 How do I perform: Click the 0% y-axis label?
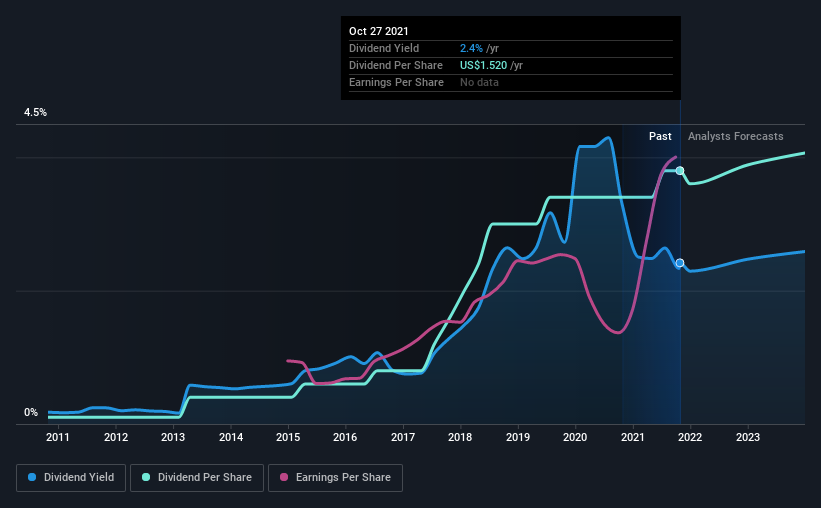tap(31, 413)
